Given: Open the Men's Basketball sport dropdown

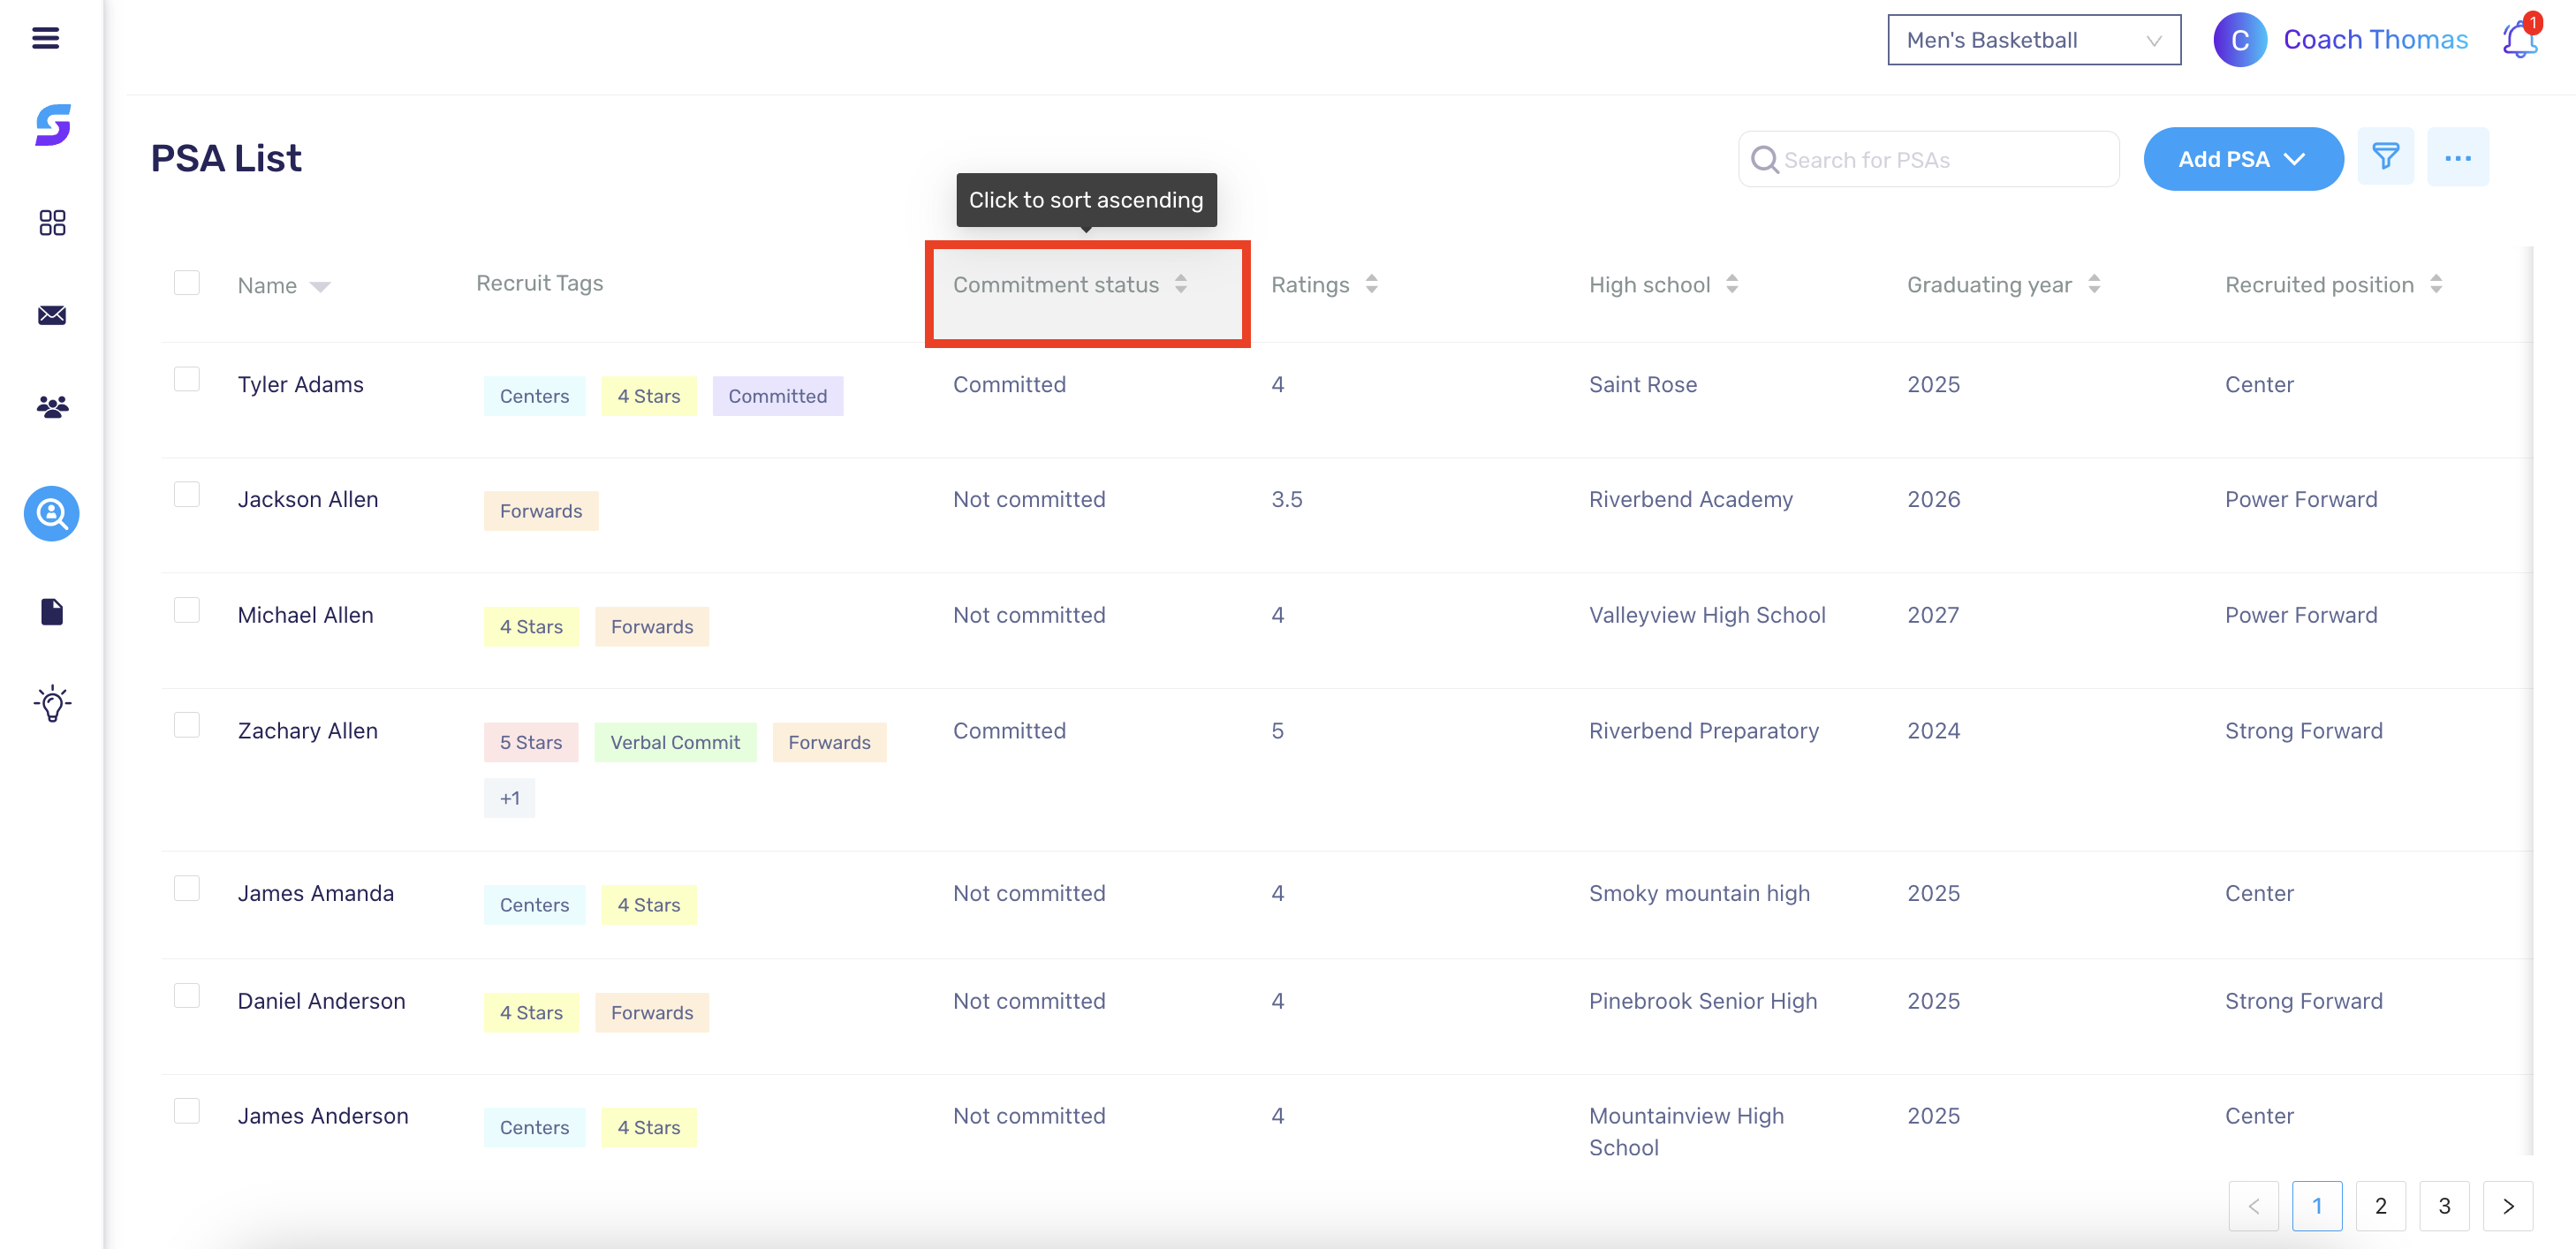Looking at the screenshot, I should click(2033, 40).
